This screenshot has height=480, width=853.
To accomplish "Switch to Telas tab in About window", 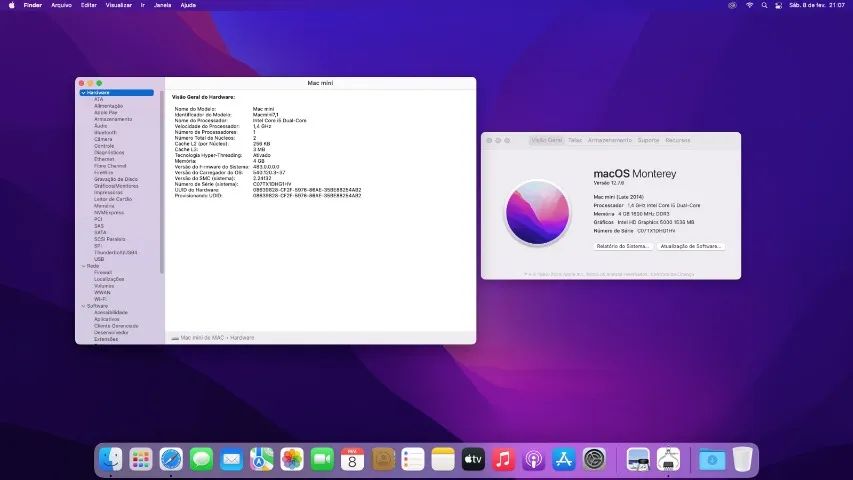I will pos(575,140).
